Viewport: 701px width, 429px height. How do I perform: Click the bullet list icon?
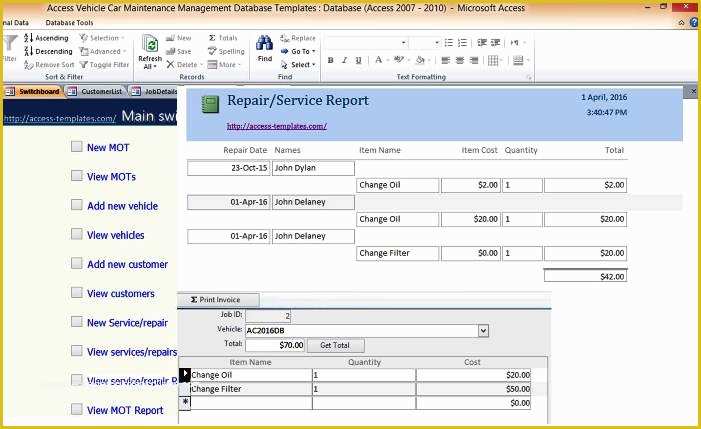(x=448, y=42)
